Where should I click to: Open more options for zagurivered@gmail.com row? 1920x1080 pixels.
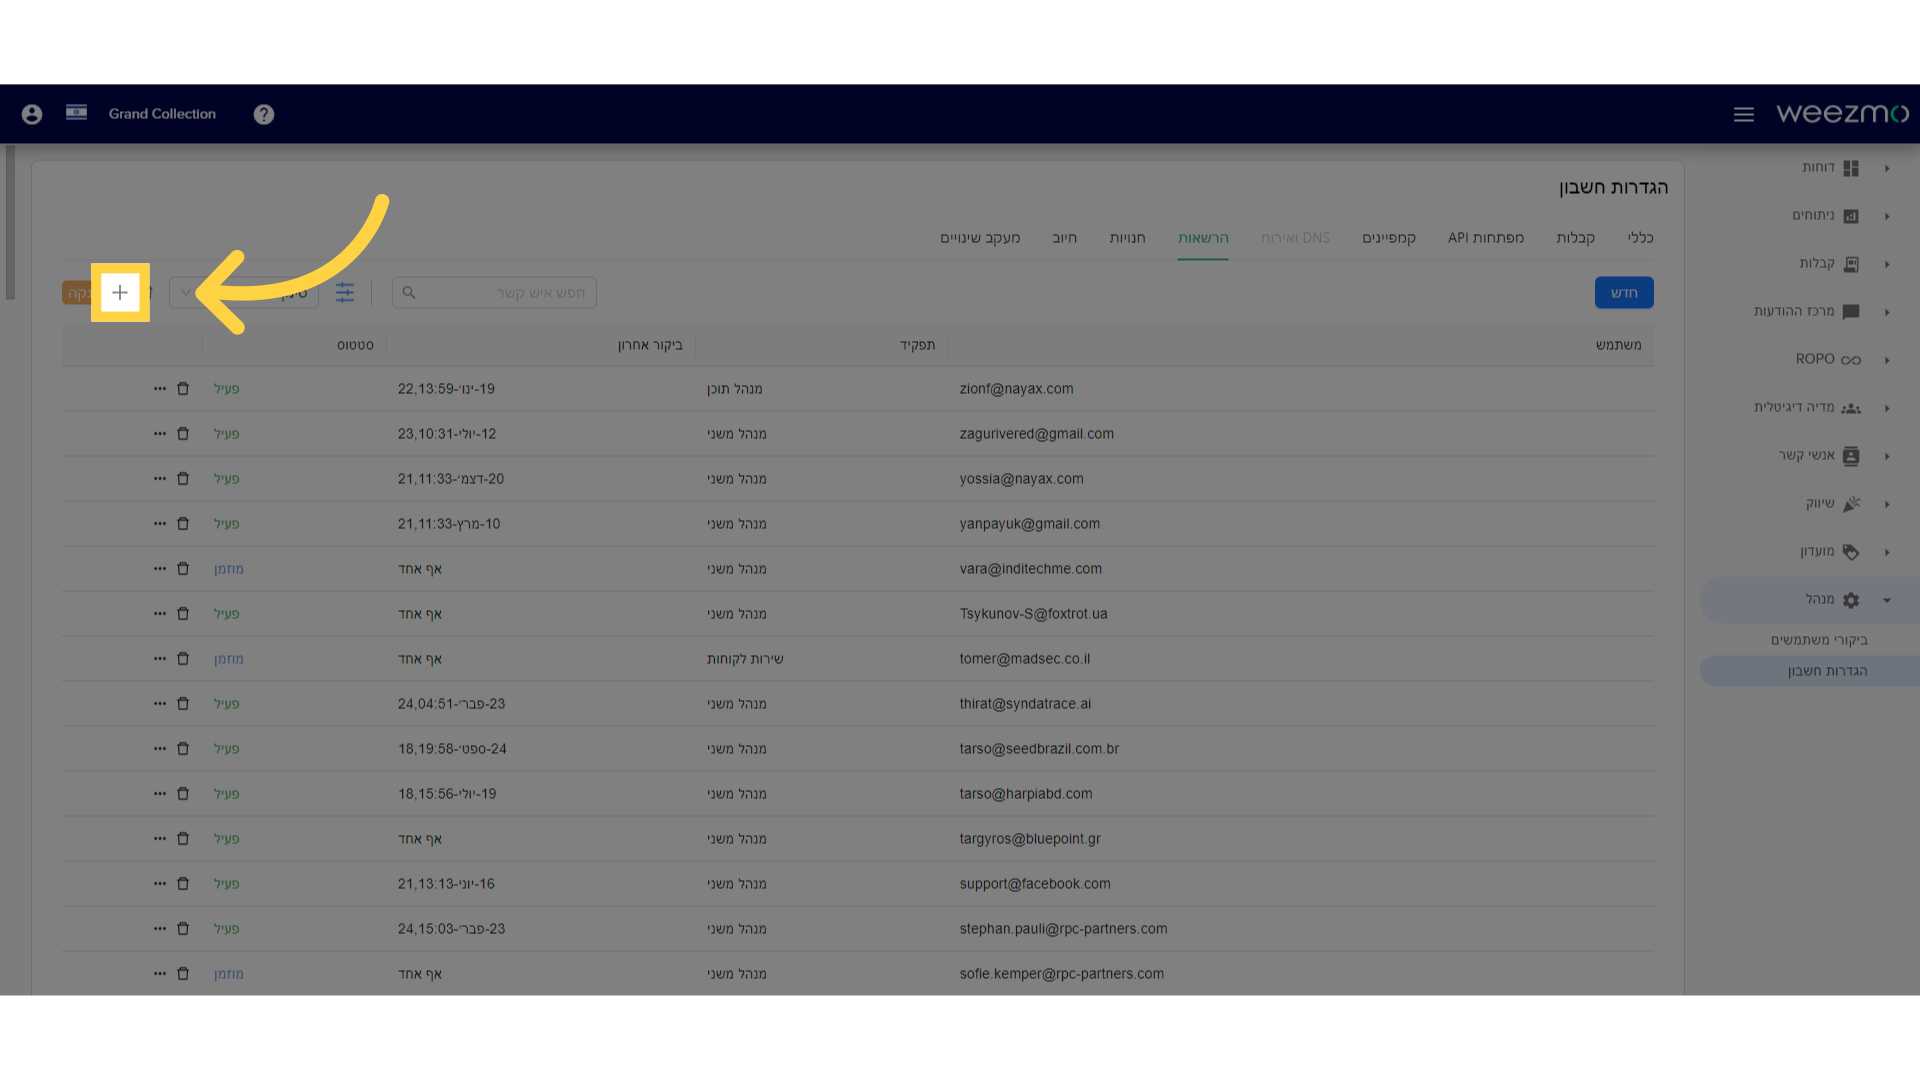click(160, 433)
